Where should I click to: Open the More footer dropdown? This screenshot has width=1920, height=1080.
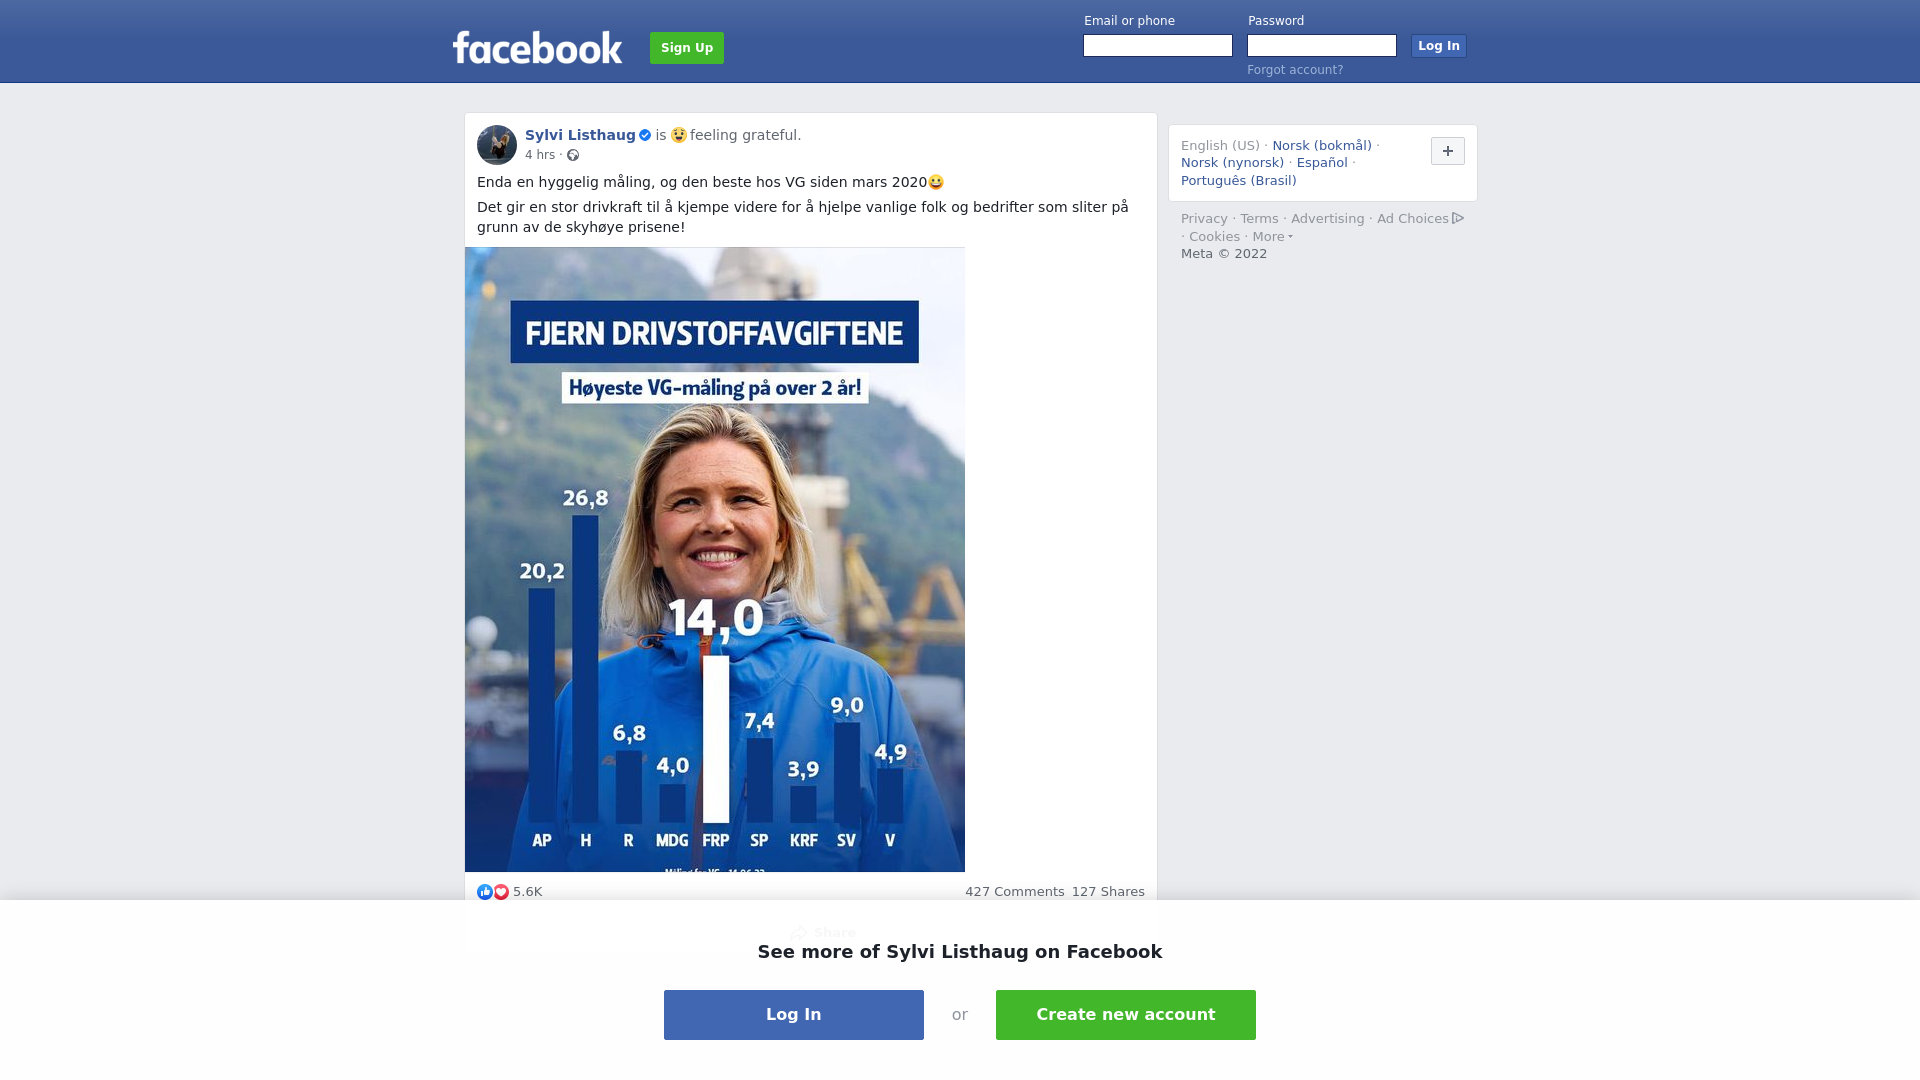[x=1273, y=237]
